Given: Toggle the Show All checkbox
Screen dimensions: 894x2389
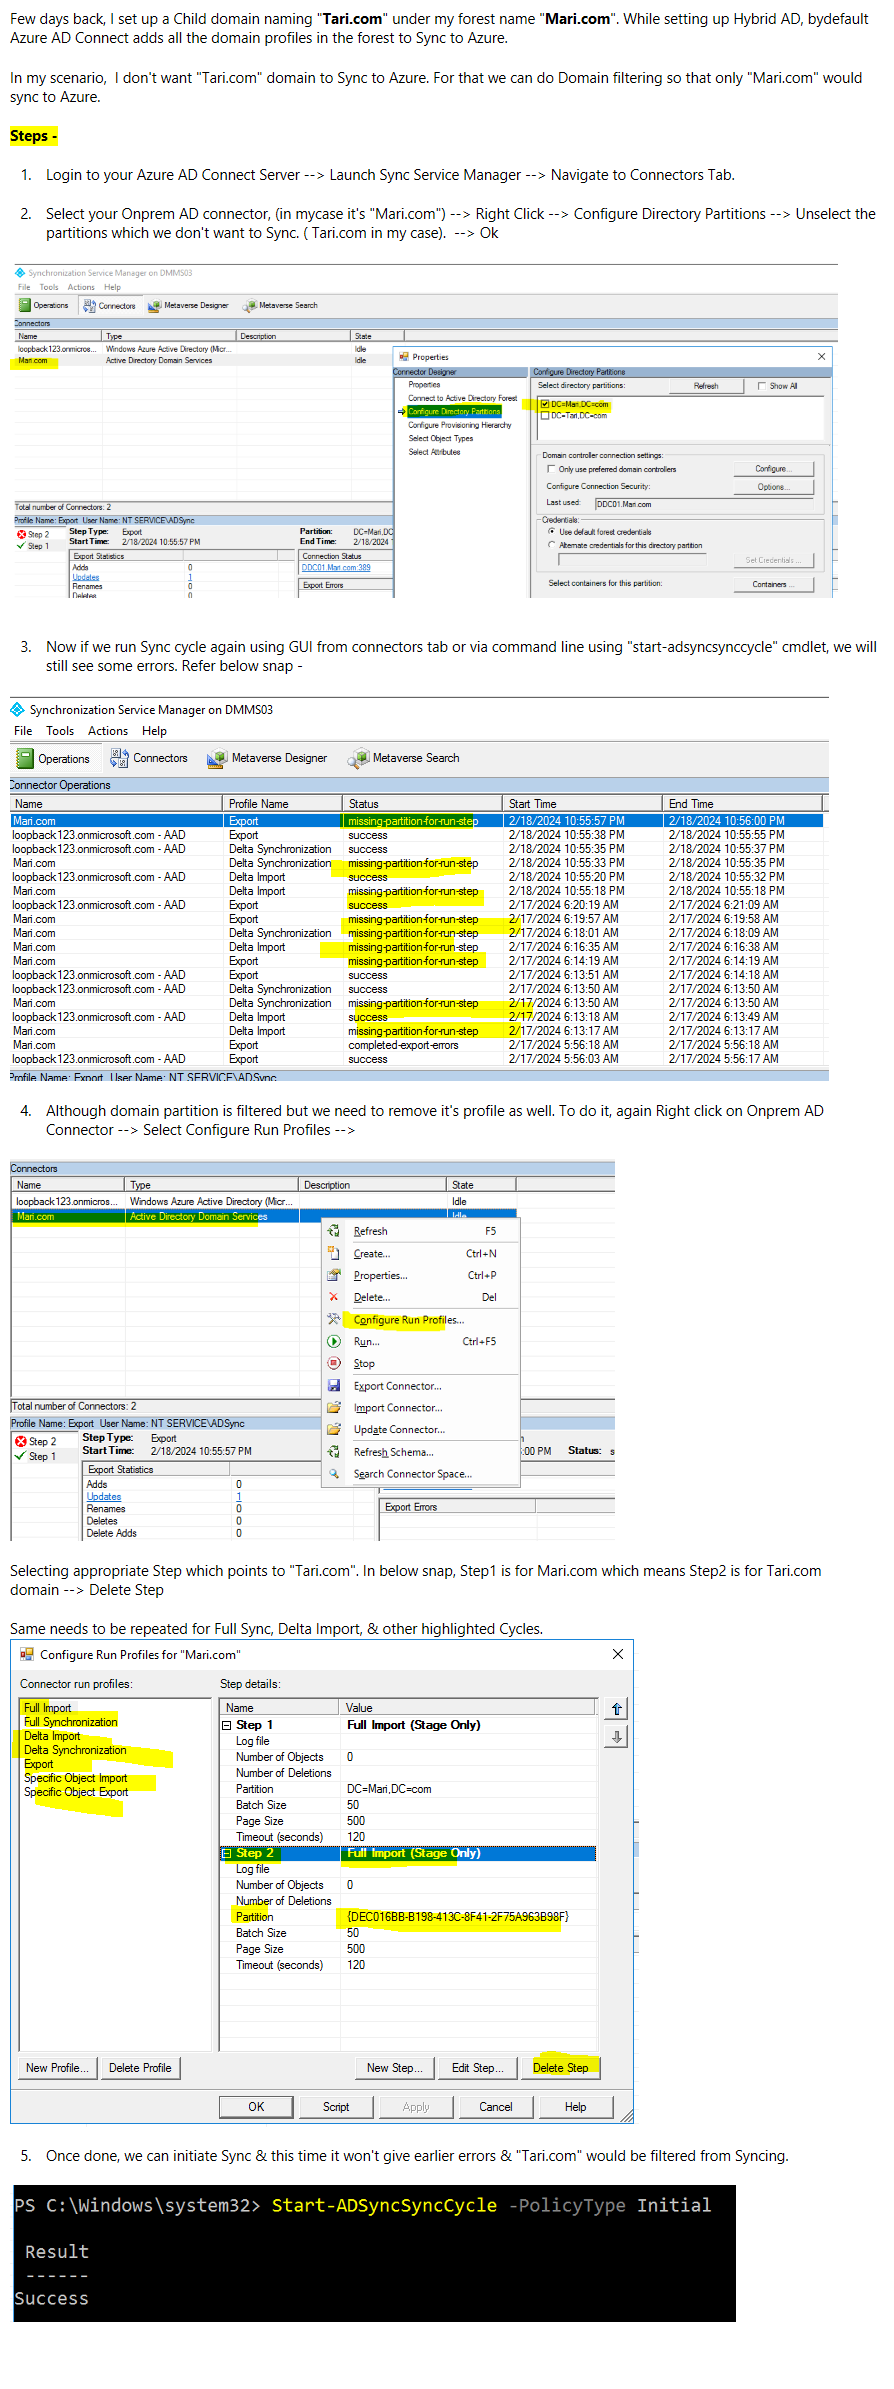Looking at the screenshot, I should (762, 385).
